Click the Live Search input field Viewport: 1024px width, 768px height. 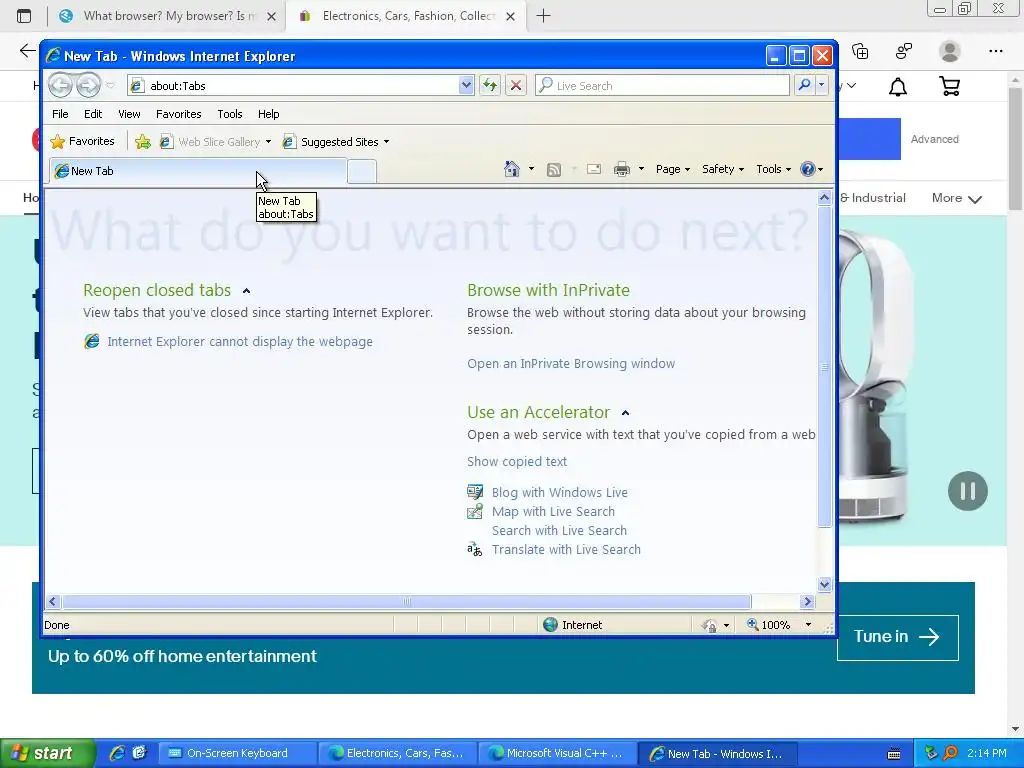pyautogui.click(x=662, y=86)
